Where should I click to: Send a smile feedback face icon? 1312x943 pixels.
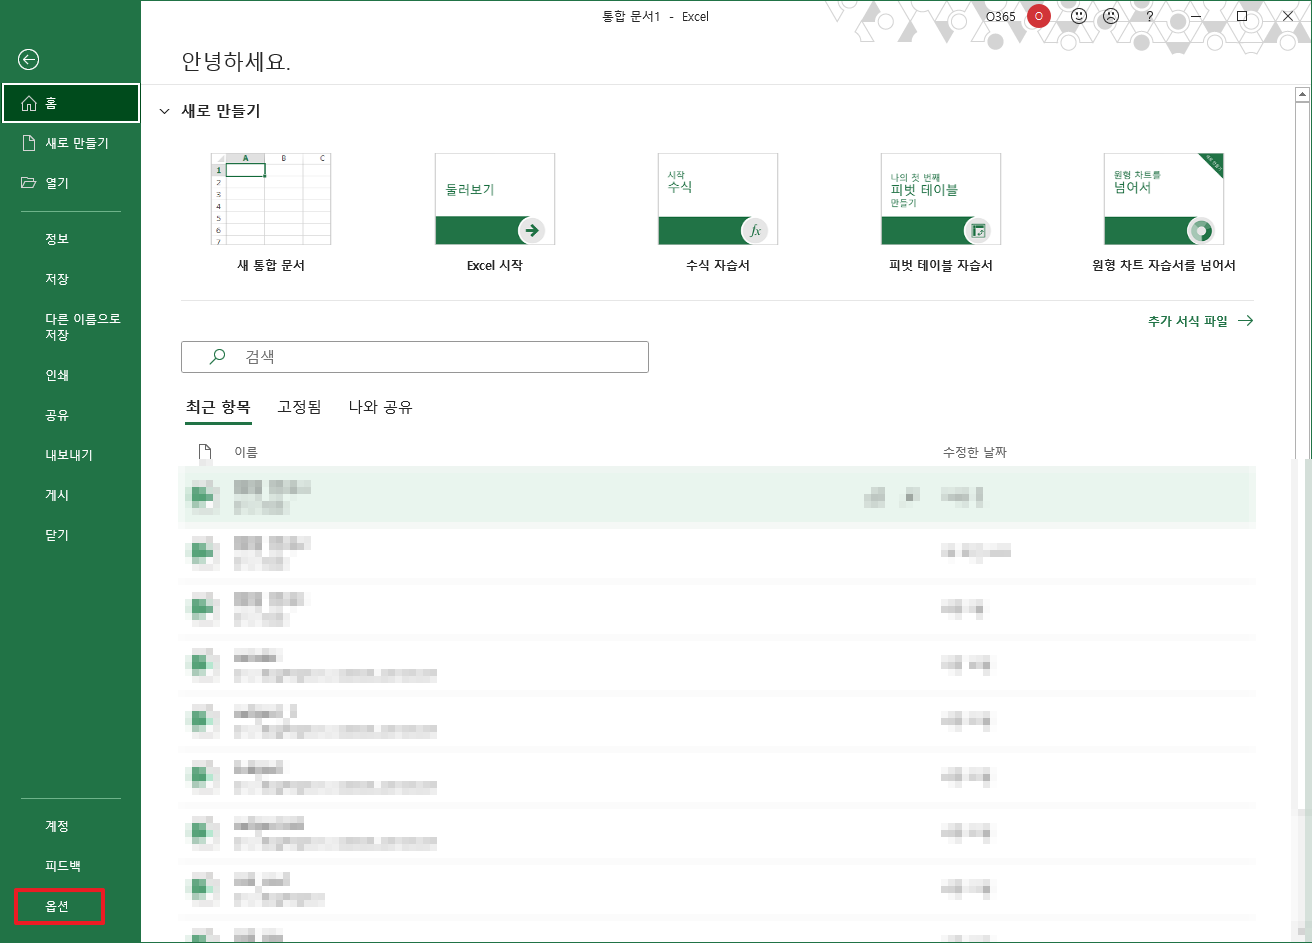pos(1079,16)
